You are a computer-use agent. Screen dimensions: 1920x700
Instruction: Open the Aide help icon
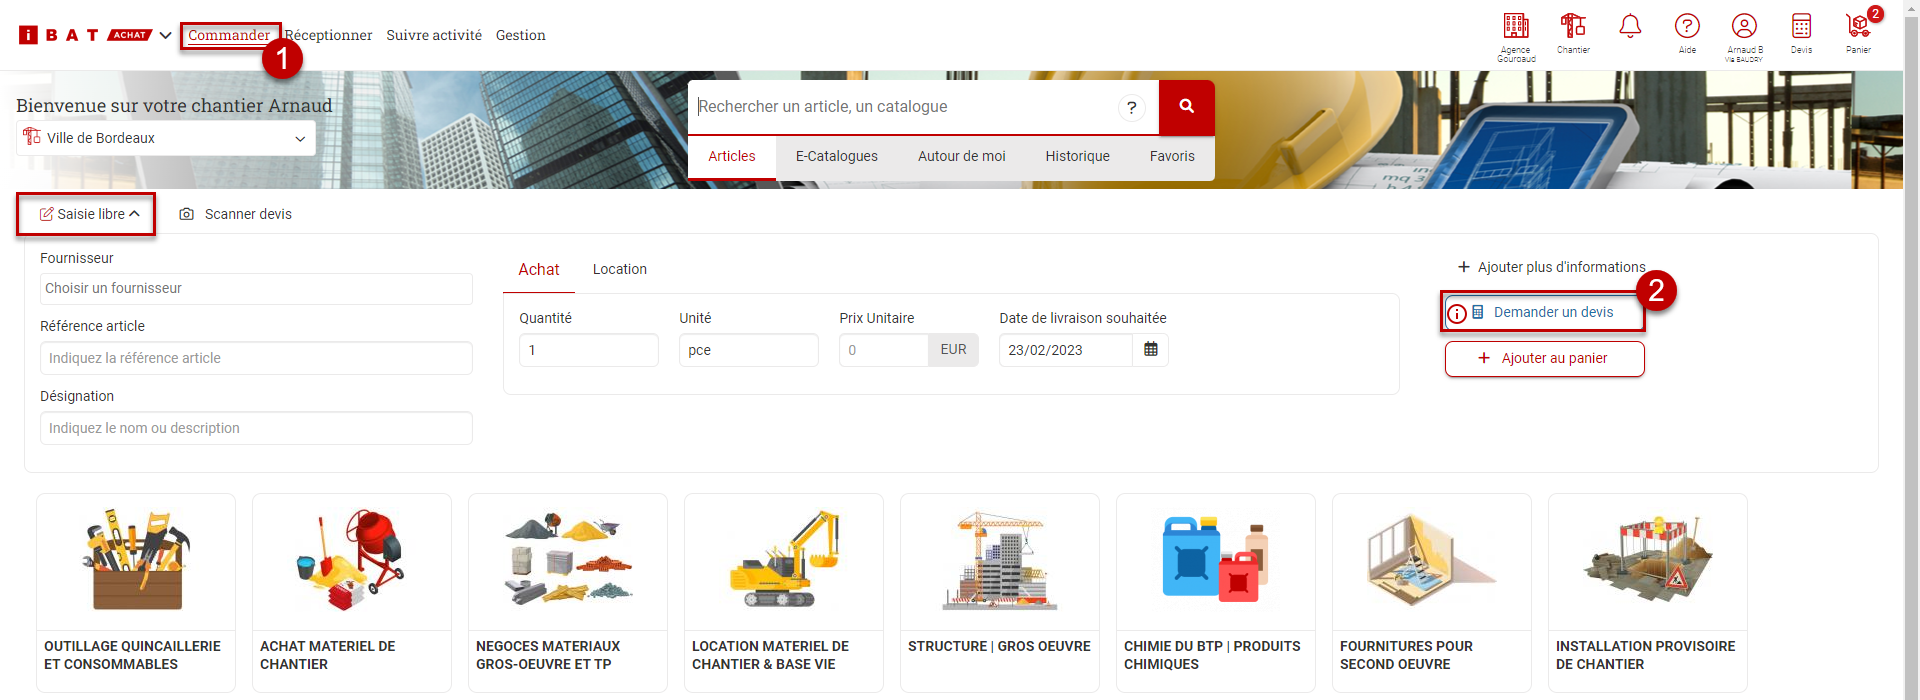coord(1687,27)
